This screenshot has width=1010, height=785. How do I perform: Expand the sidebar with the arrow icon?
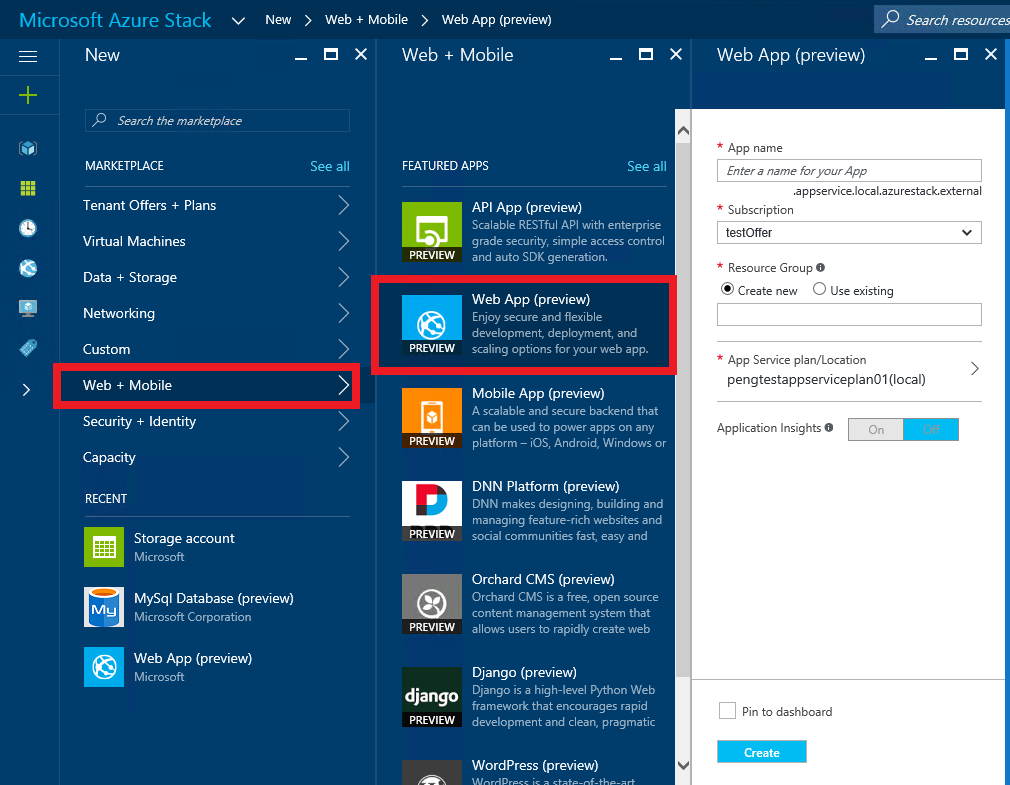tap(26, 390)
